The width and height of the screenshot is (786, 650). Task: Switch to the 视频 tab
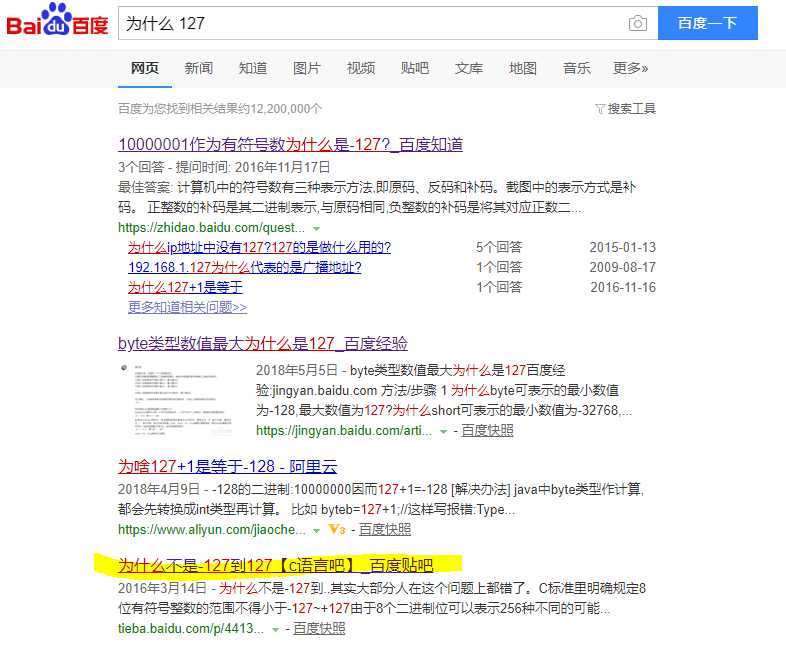coord(360,68)
